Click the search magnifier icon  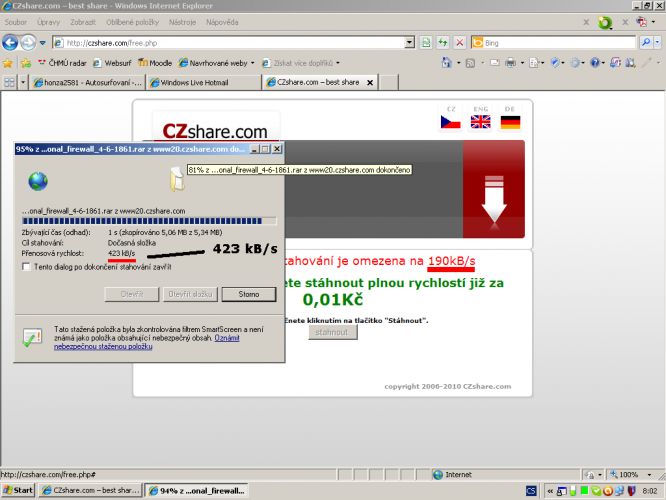(646, 42)
